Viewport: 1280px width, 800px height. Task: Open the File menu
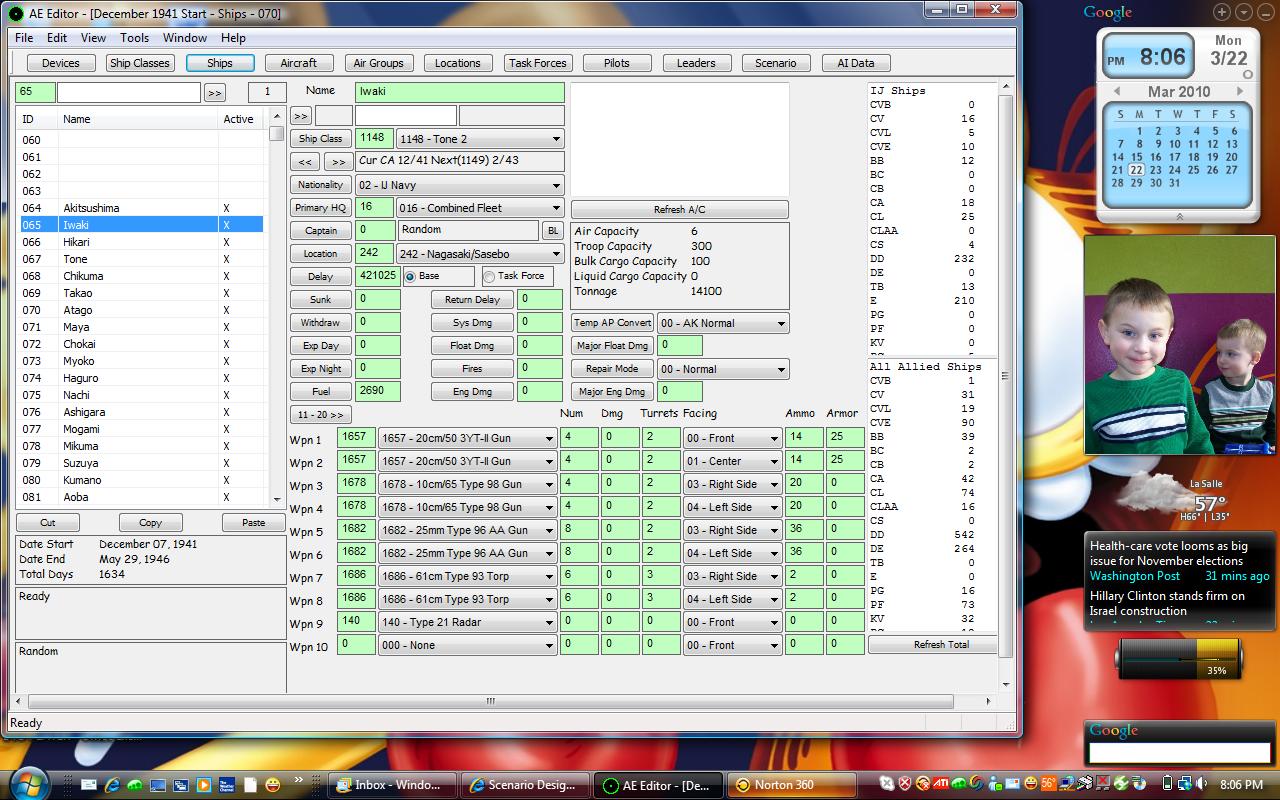[x=24, y=38]
